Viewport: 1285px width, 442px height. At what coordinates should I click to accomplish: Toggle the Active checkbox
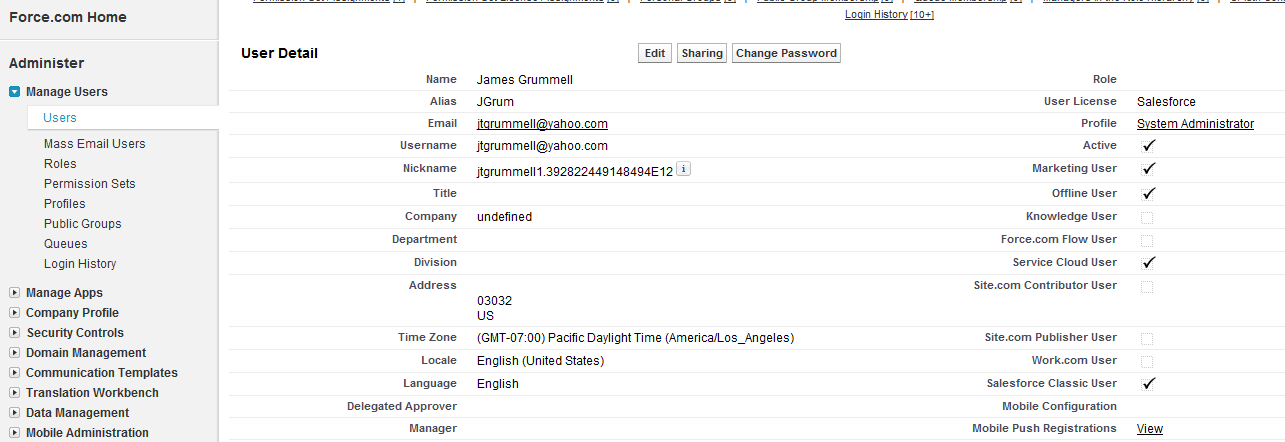point(1148,146)
